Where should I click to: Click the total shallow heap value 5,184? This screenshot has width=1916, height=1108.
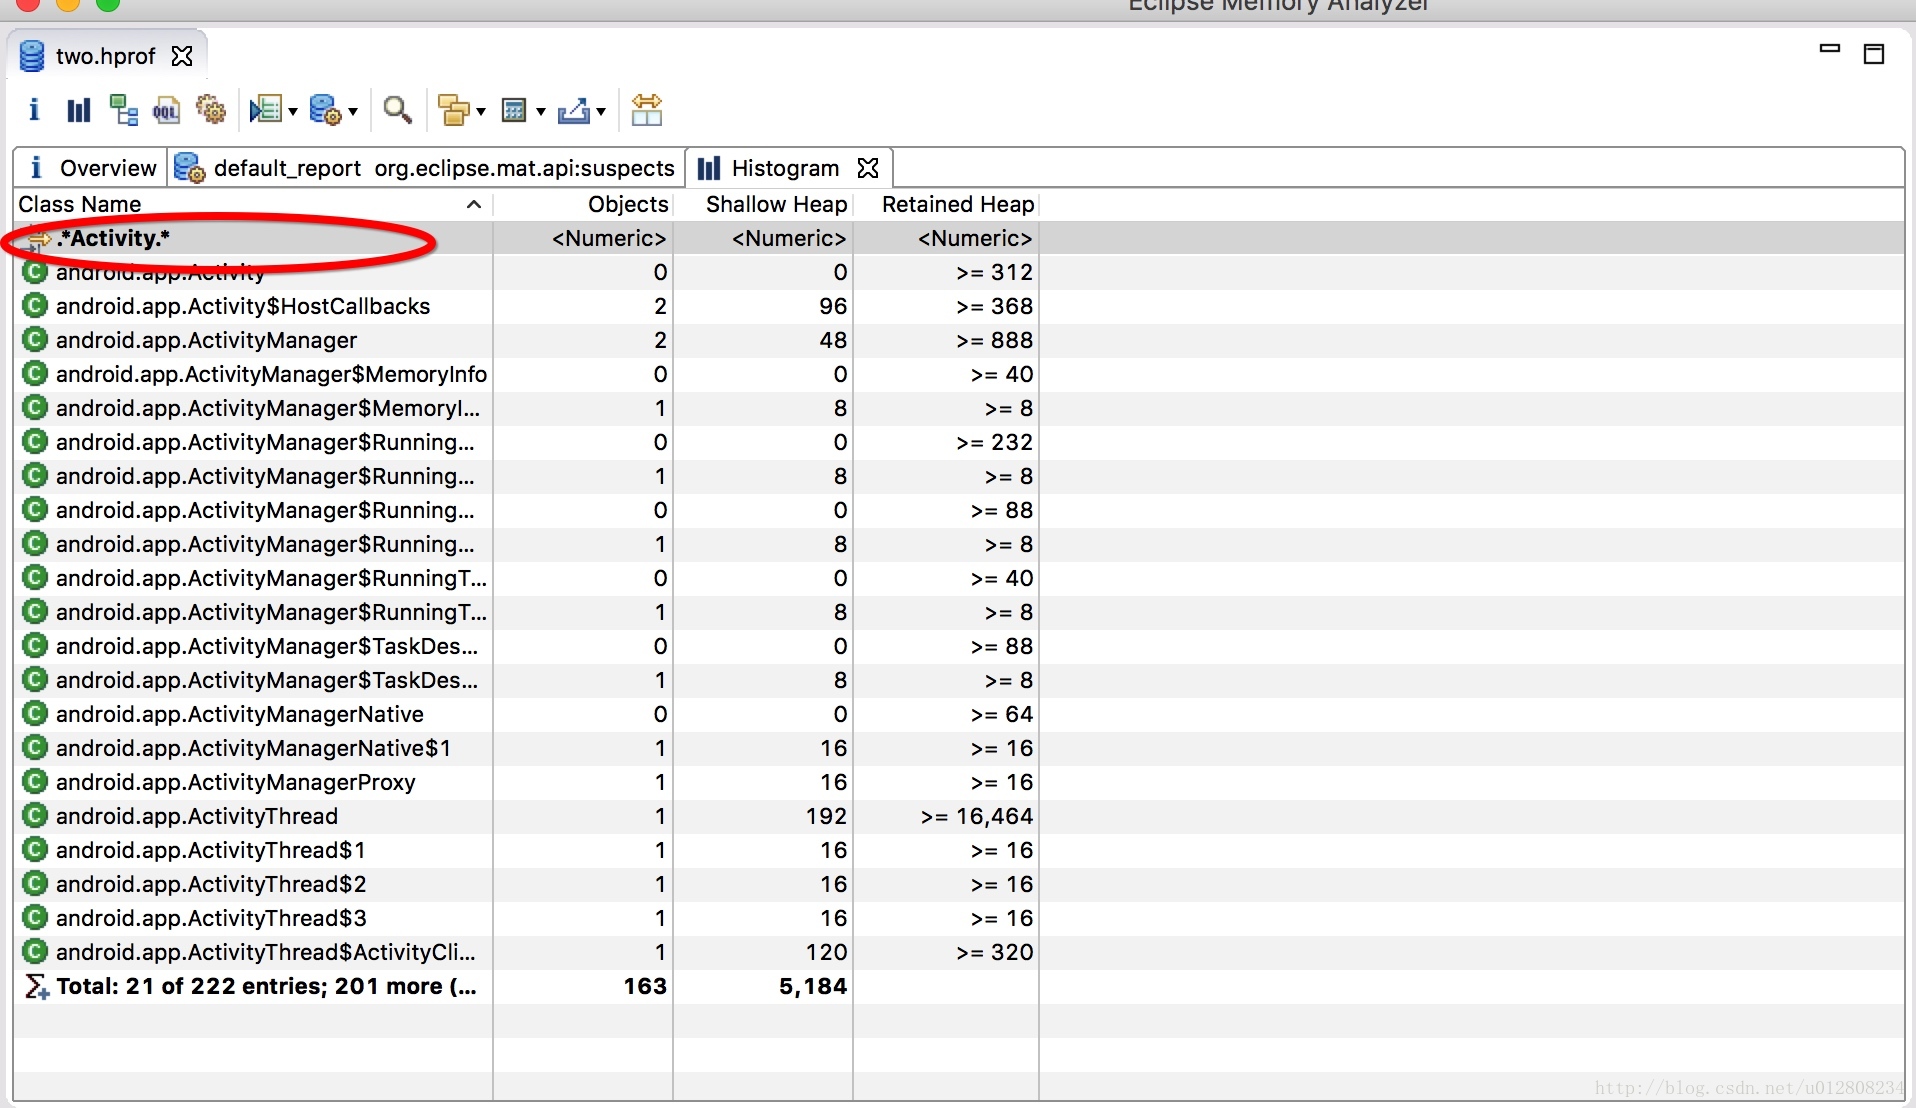tap(813, 986)
